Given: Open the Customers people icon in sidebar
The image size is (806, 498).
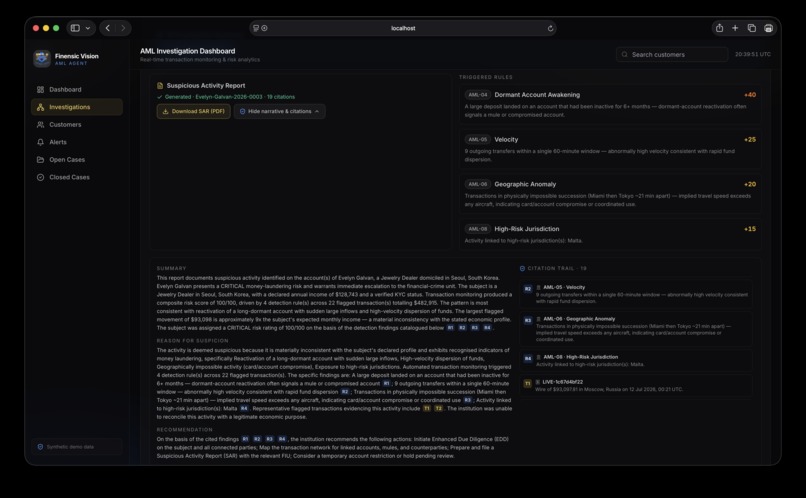Looking at the screenshot, I should coord(40,124).
